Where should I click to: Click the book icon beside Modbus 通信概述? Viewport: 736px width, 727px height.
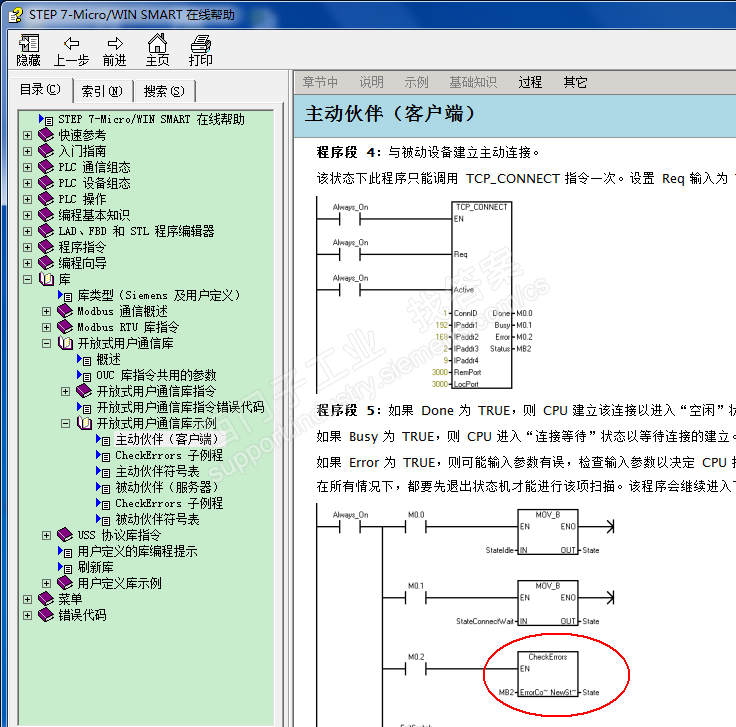(x=64, y=311)
